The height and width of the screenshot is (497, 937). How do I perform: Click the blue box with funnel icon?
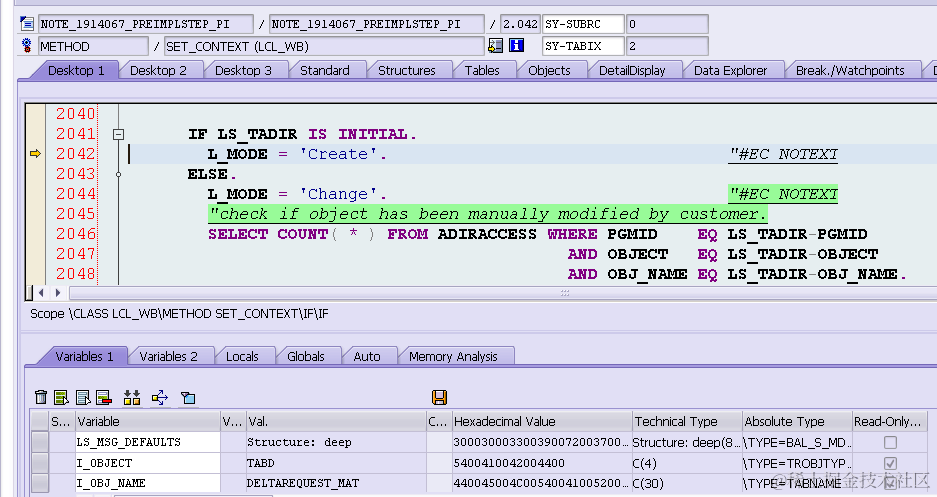(188, 397)
